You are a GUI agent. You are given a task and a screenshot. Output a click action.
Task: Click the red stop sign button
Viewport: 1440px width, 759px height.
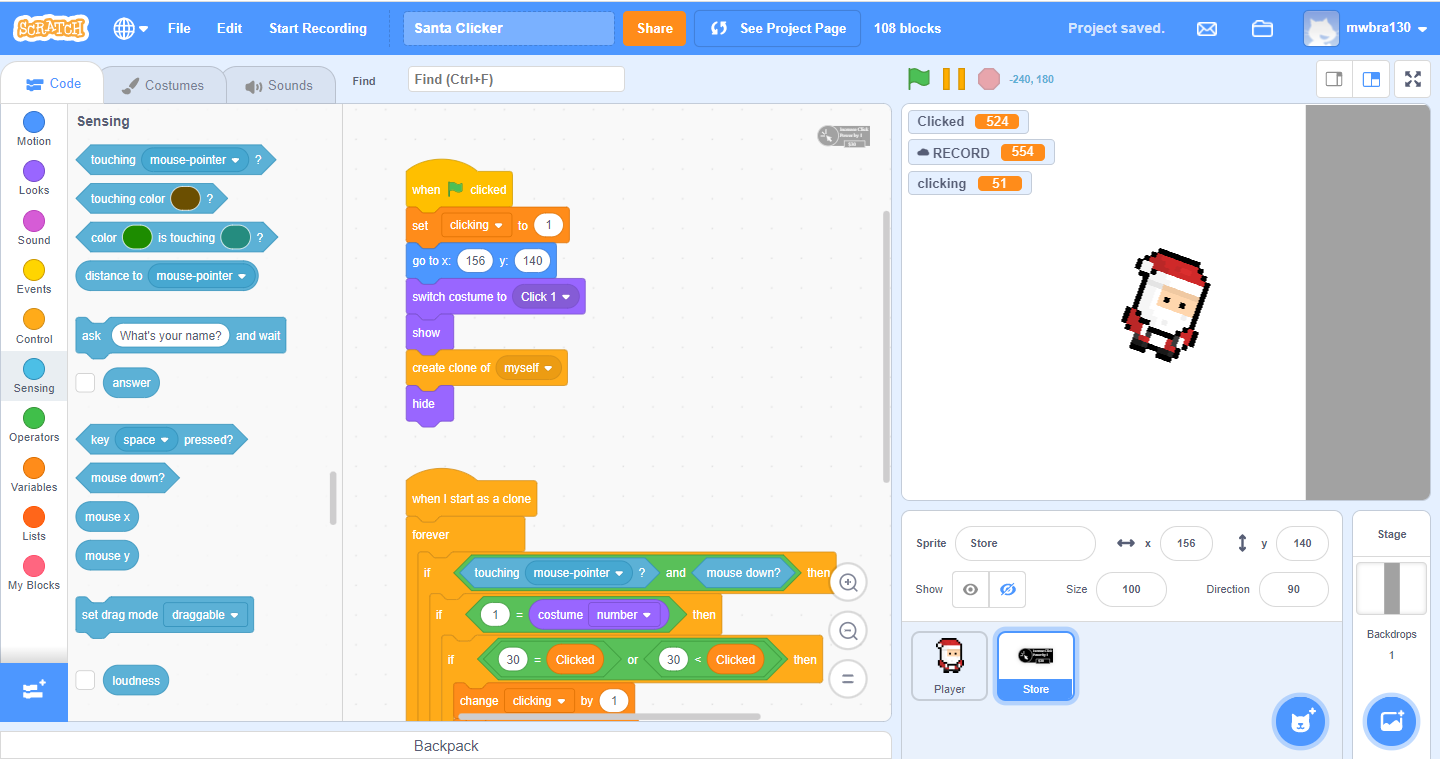[989, 79]
